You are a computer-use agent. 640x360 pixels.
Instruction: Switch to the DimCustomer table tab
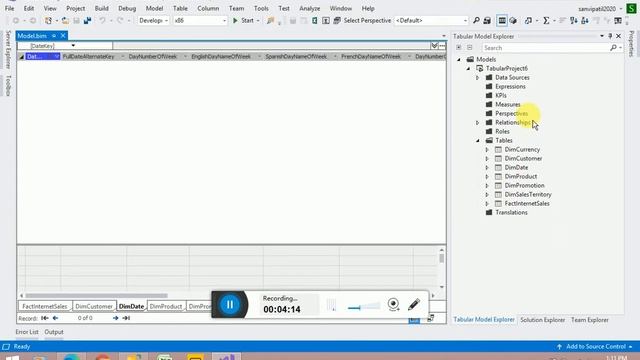click(94, 306)
